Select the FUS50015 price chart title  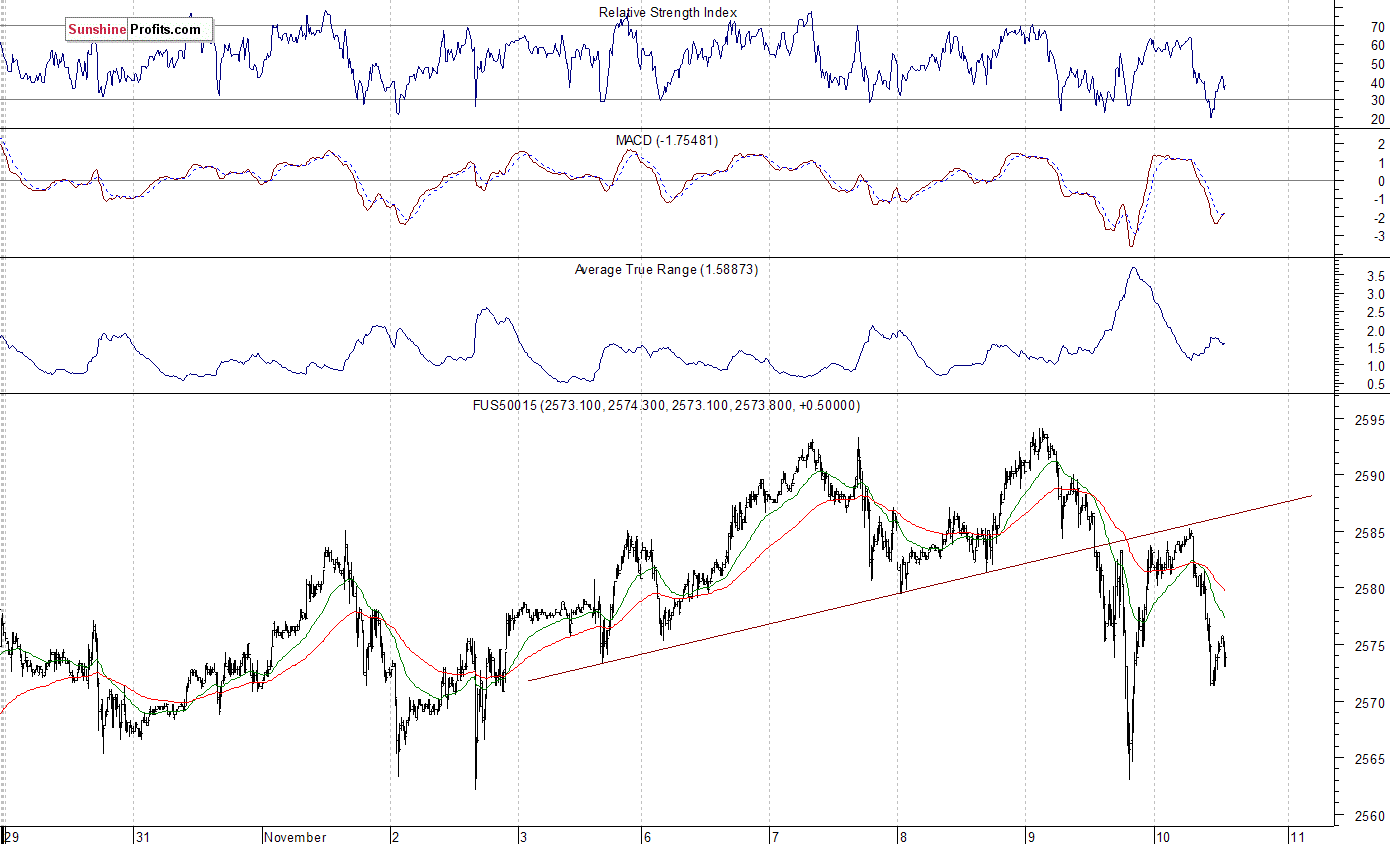point(667,405)
